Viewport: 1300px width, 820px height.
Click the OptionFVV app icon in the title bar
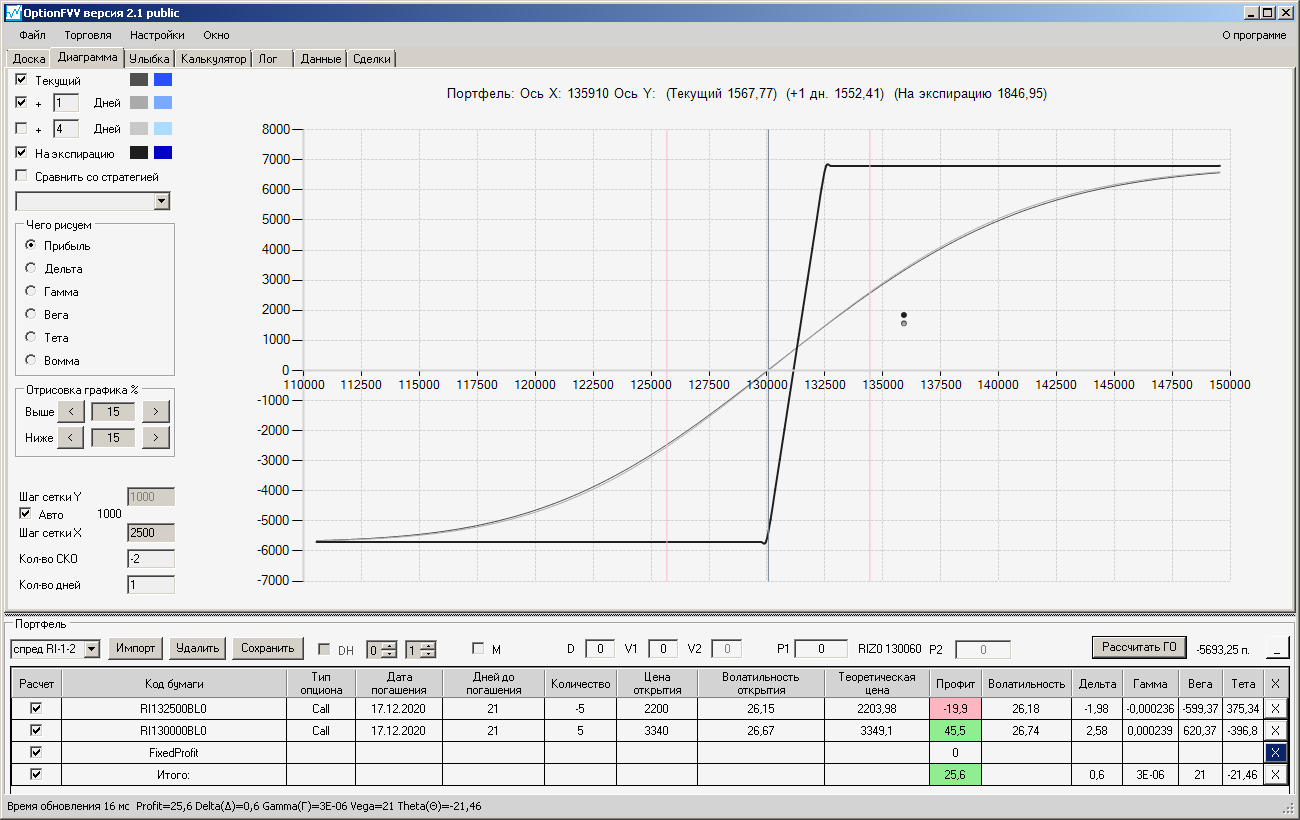(x=13, y=13)
